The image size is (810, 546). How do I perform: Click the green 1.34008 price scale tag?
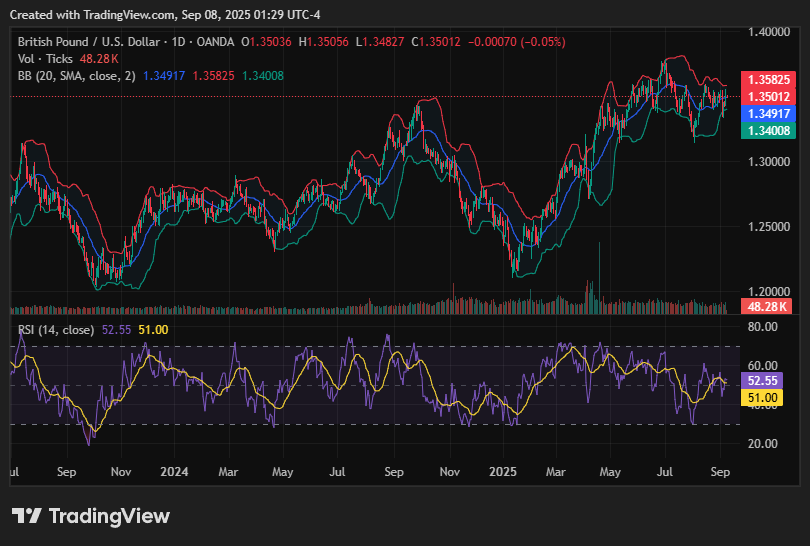pyautogui.click(x=769, y=131)
